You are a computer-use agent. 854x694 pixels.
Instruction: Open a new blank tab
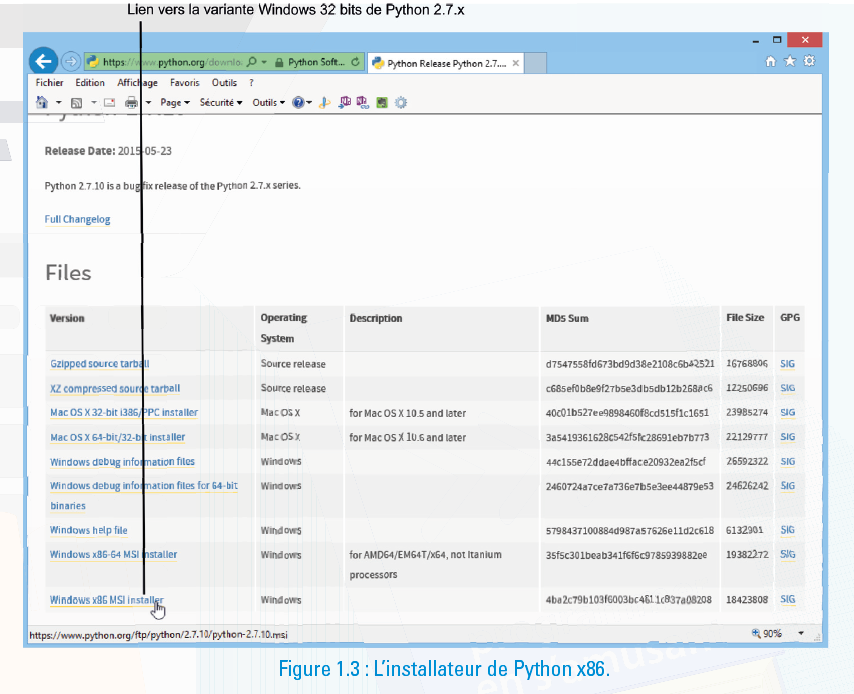(x=536, y=63)
